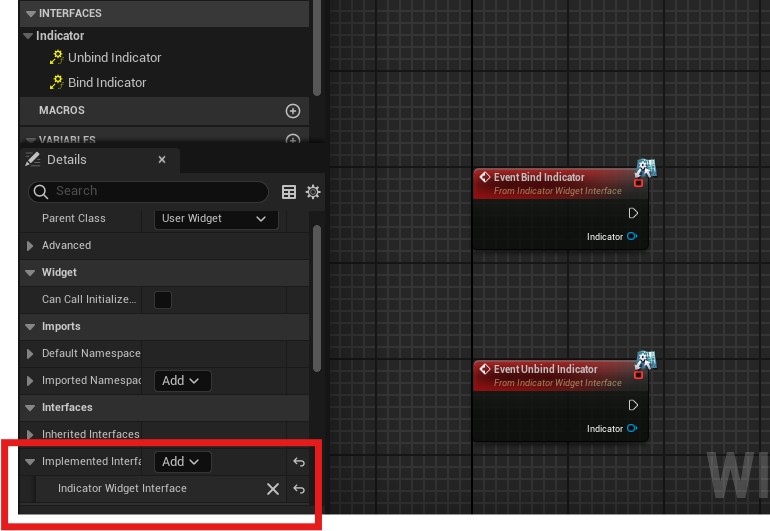This screenshot has width=770, height=531.
Task: Click Event Unbind Indicator execution output pin
Action: pyautogui.click(x=633, y=405)
